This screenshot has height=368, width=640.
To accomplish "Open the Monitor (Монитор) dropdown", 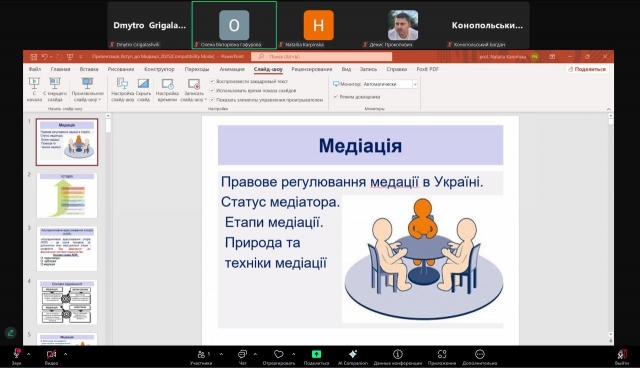I will (390, 84).
